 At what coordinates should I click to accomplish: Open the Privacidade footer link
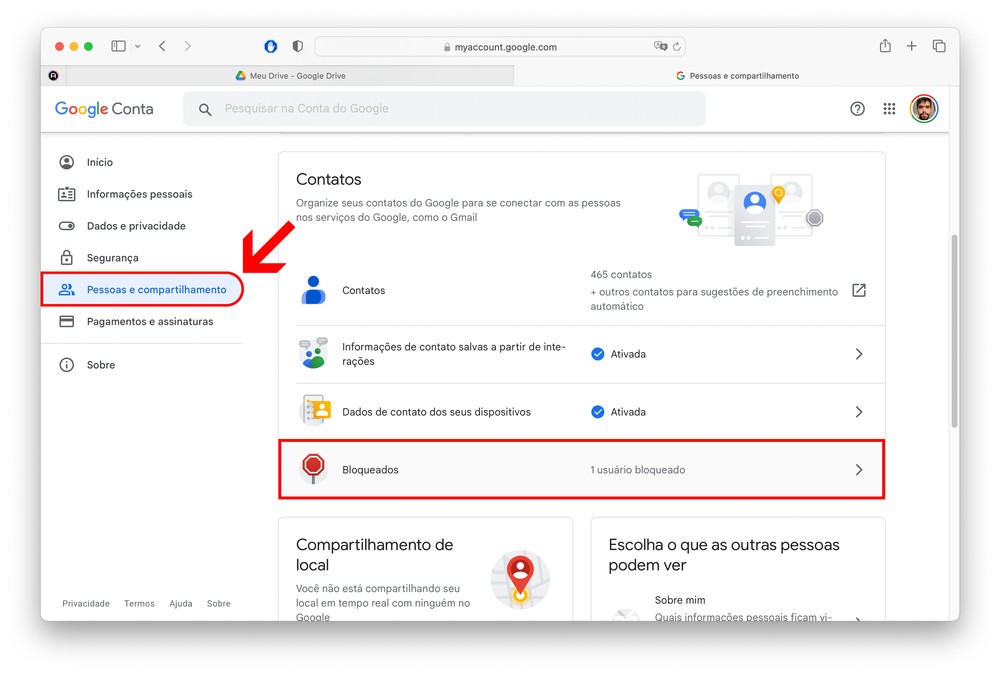[x=86, y=603]
